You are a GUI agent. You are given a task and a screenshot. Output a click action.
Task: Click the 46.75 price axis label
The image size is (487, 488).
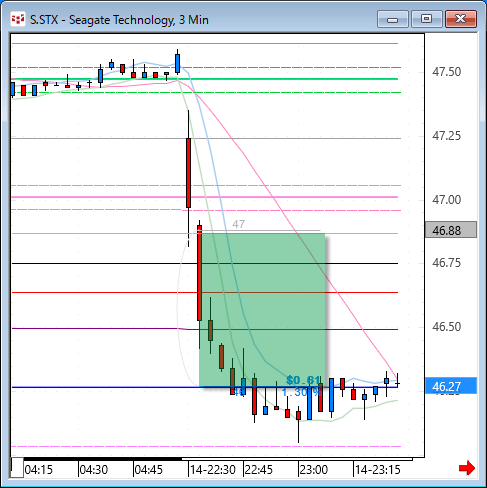pos(446,263)
